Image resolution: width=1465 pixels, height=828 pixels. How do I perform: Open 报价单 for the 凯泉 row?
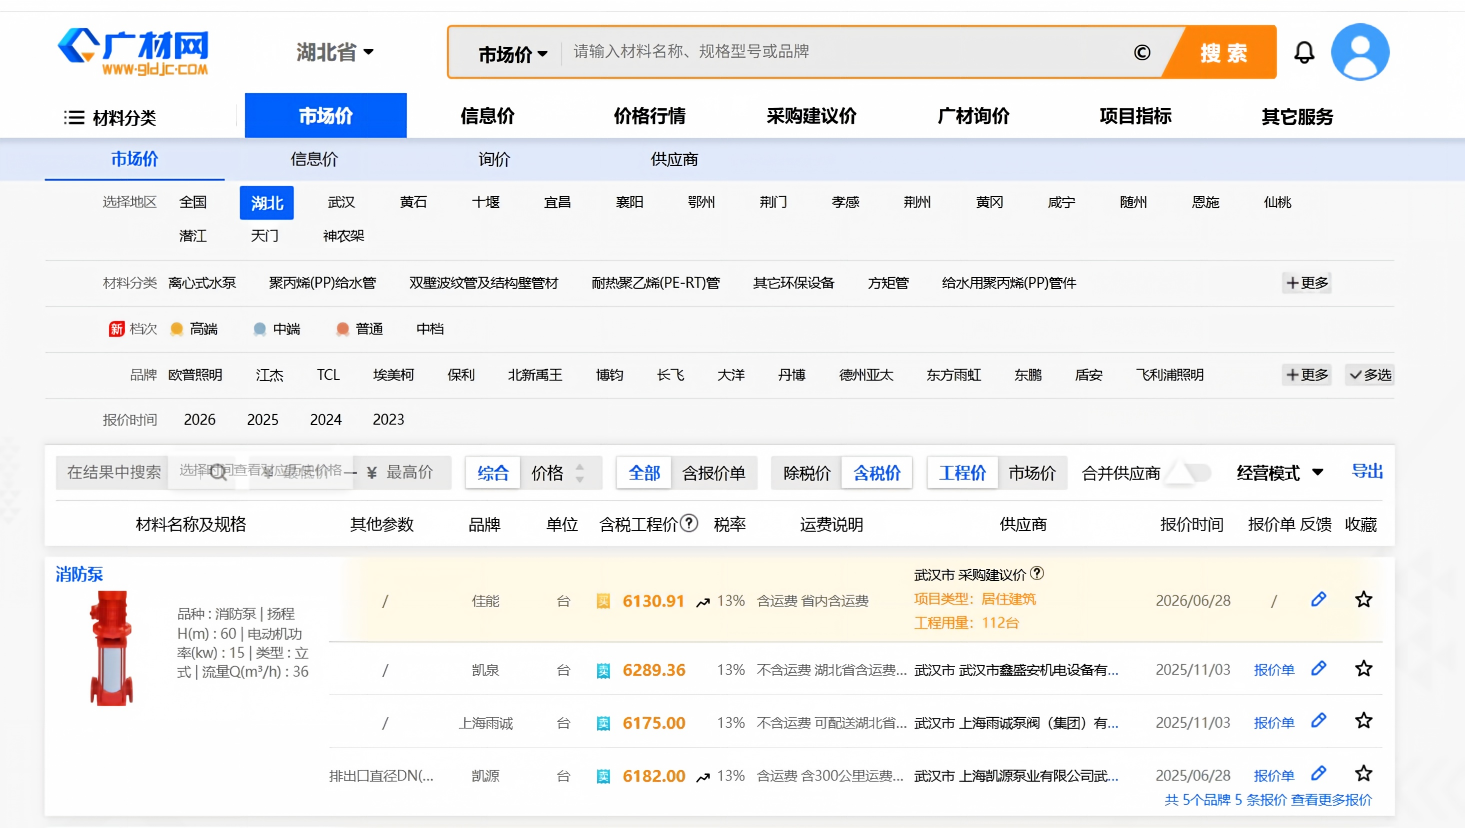[x=1274, y=670]
